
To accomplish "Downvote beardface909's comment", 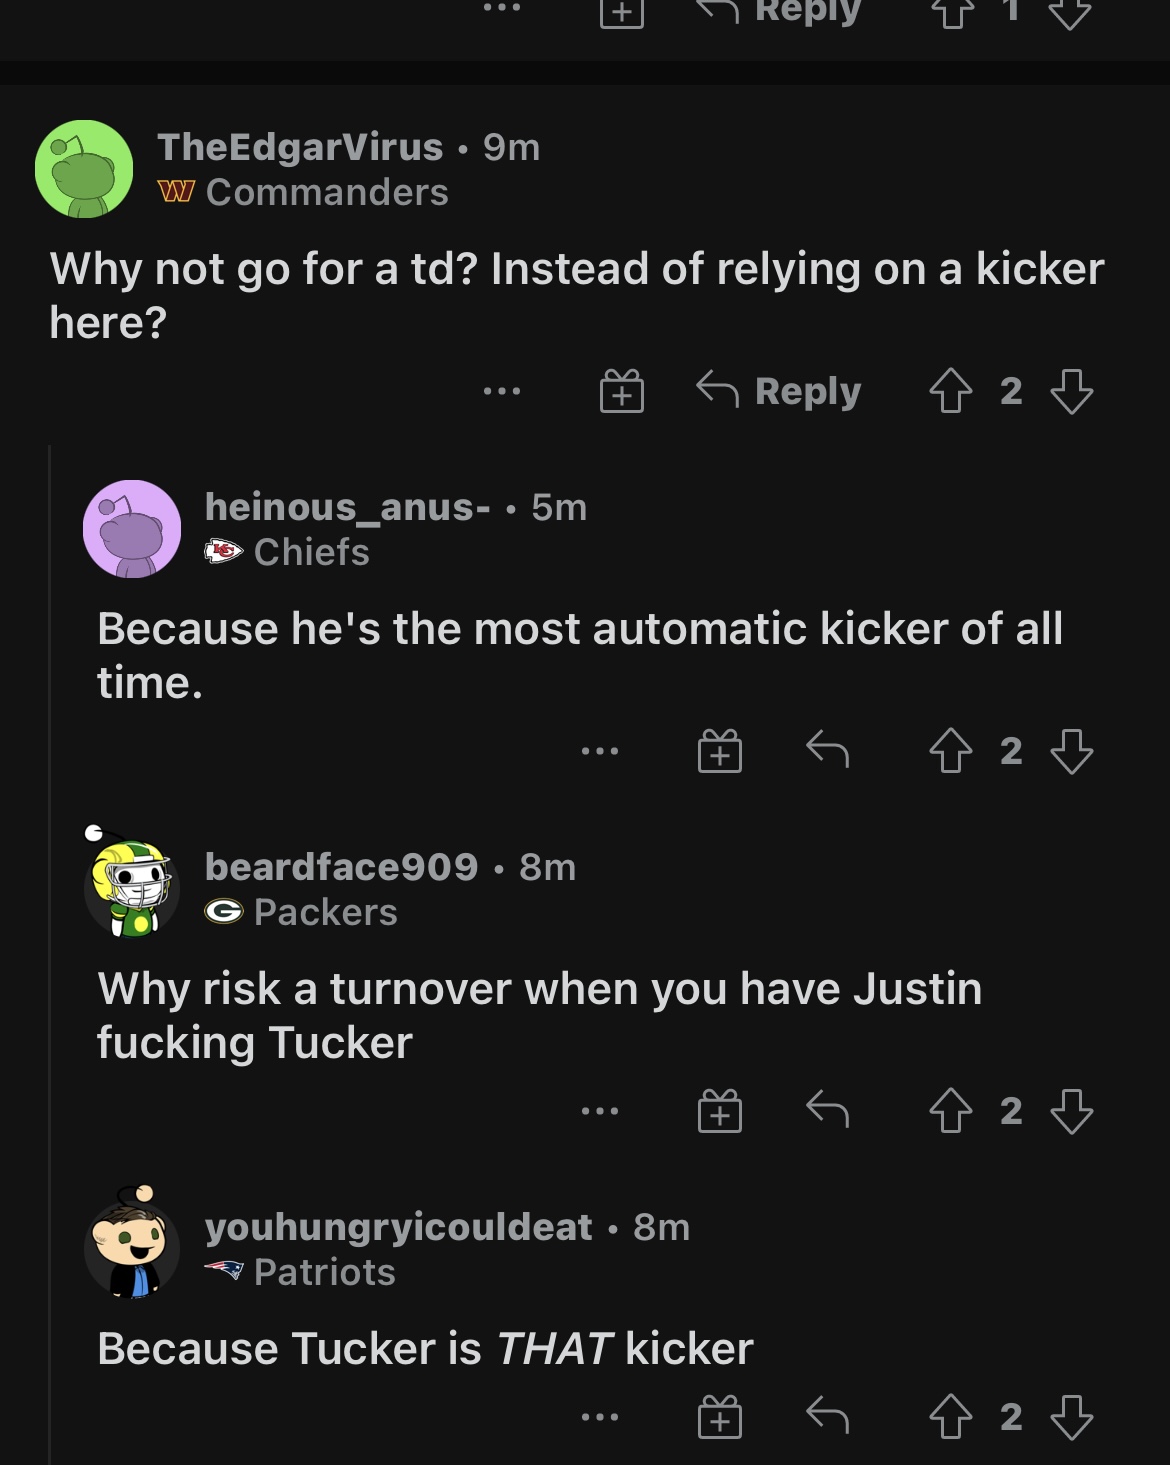I will coord(1072,1111).
